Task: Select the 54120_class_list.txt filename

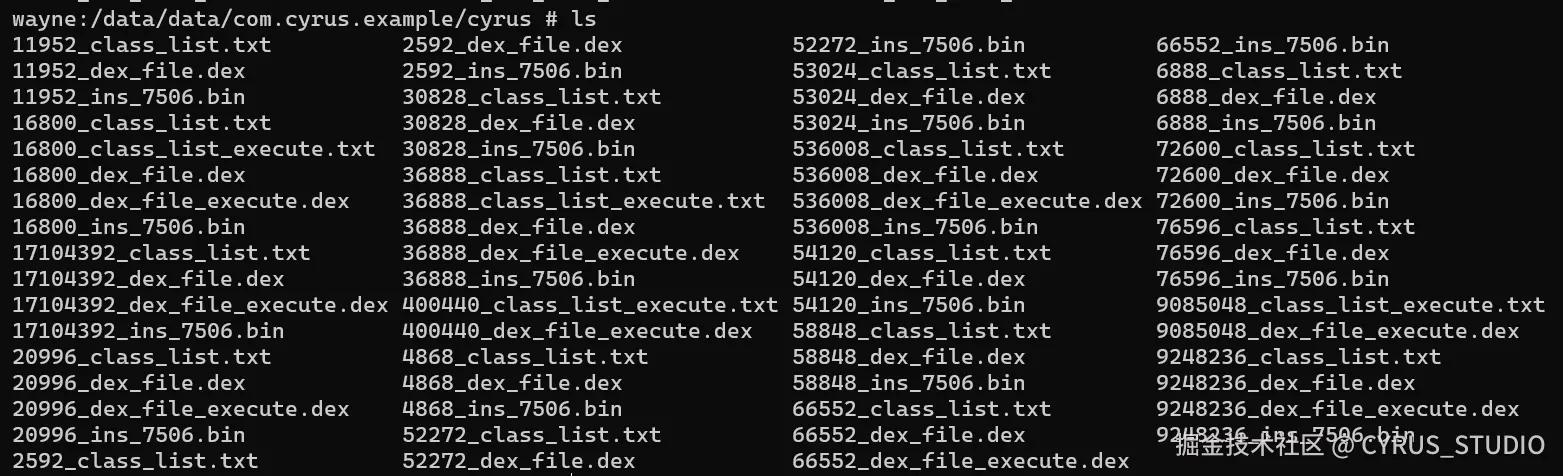Action: pyautogui.click(x=921, y=253)
